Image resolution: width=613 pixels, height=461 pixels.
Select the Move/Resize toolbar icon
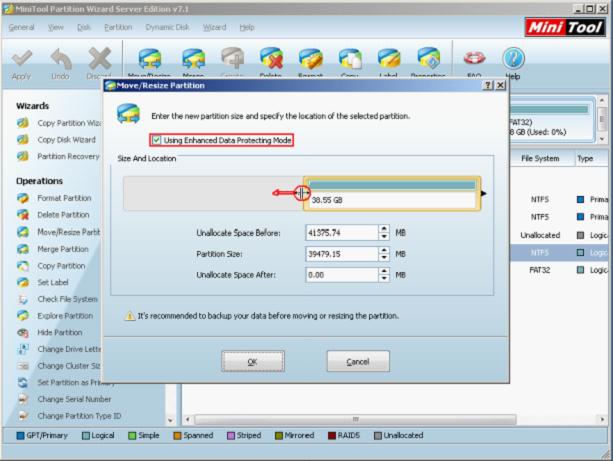(x=150, y=60)
